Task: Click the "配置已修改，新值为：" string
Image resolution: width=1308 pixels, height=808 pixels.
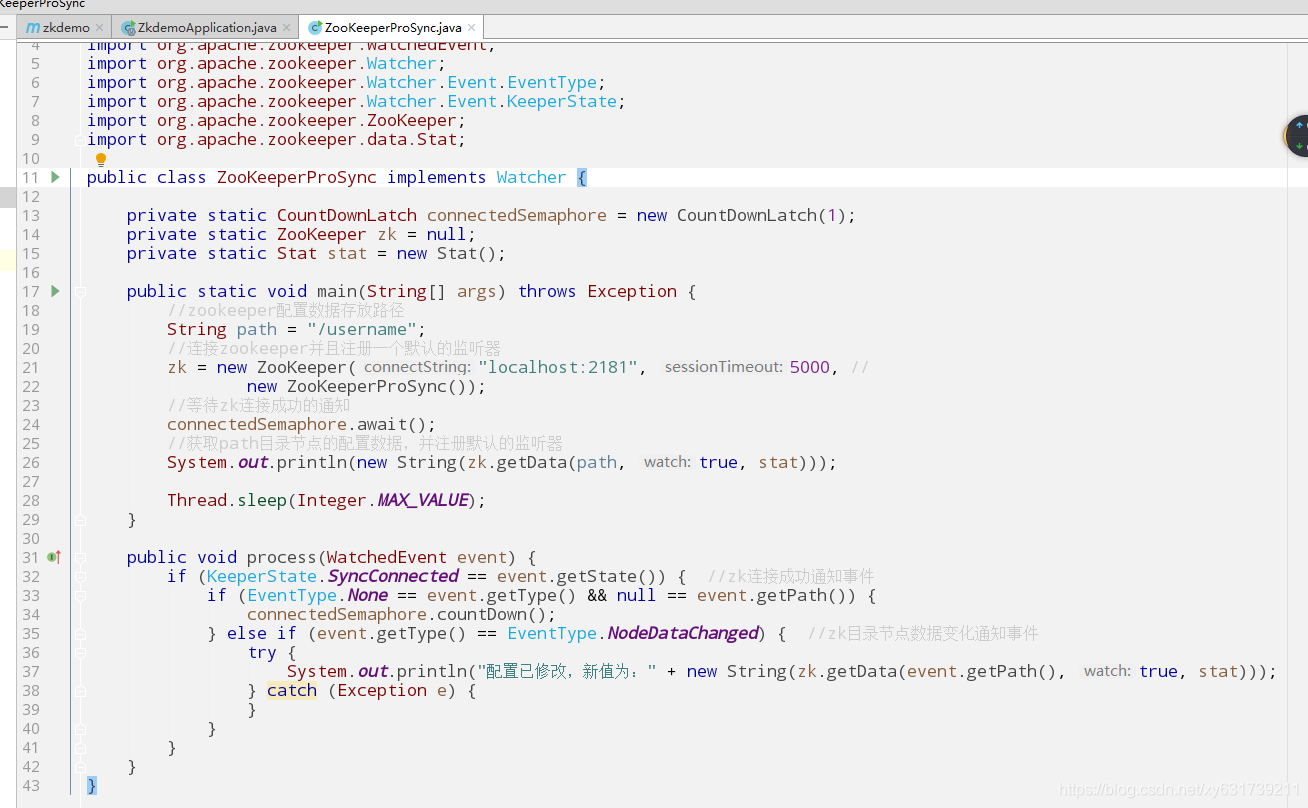Action: [567, 671]
